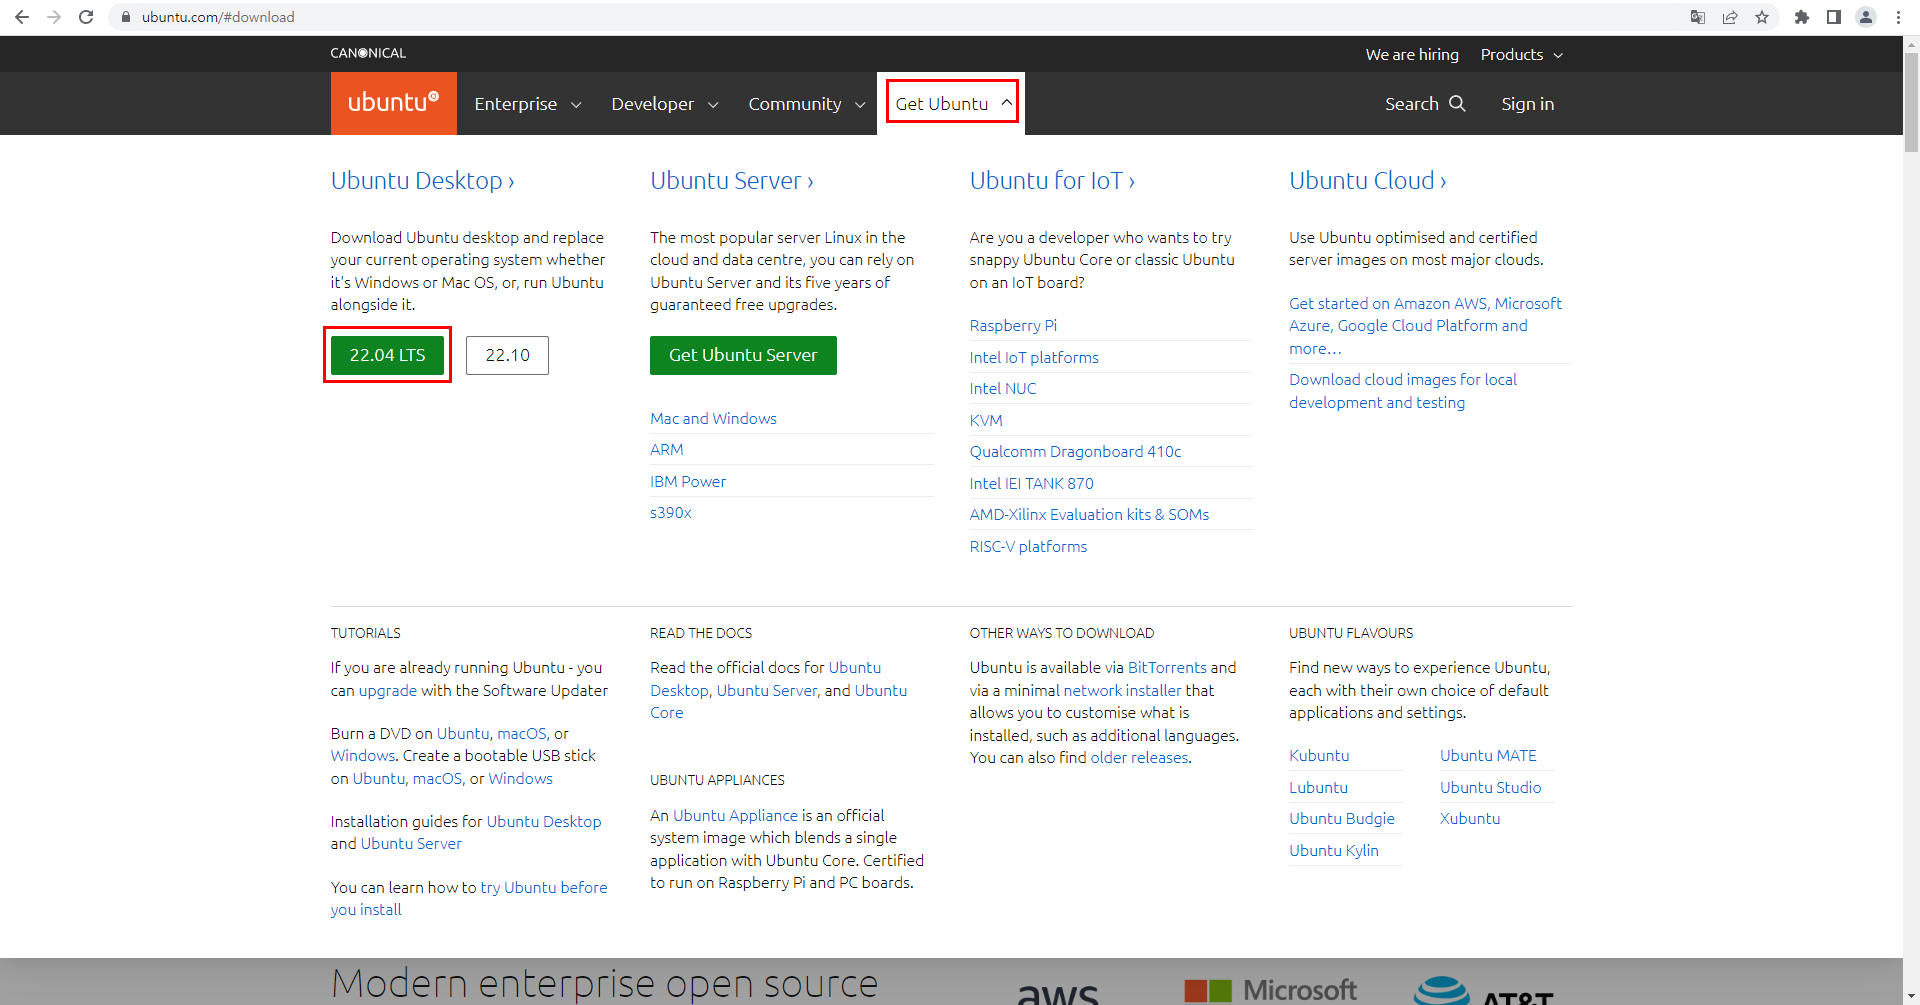Toggle the browser side panel icon

tap(1834, 17)
